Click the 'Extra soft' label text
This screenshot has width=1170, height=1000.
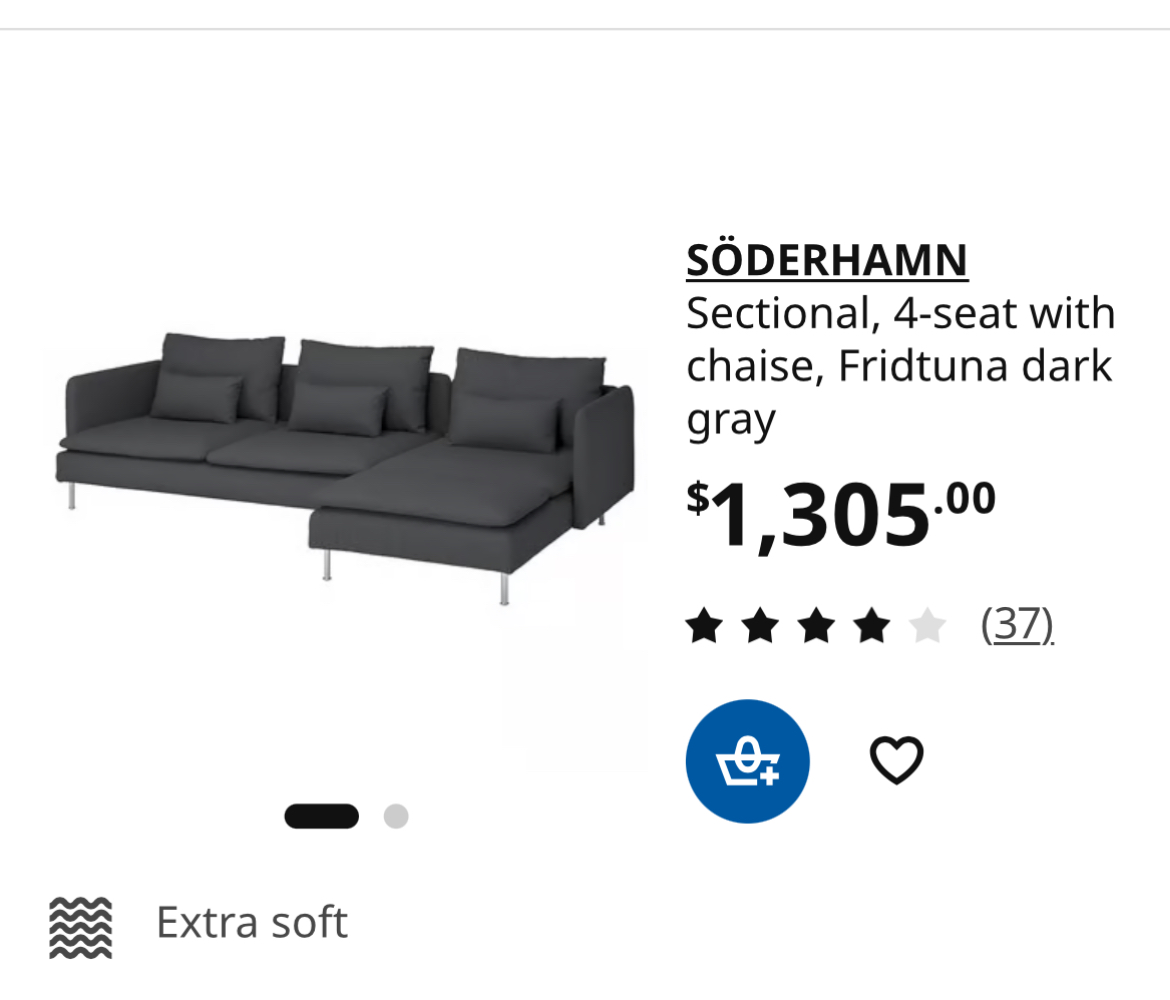[252, 922]
